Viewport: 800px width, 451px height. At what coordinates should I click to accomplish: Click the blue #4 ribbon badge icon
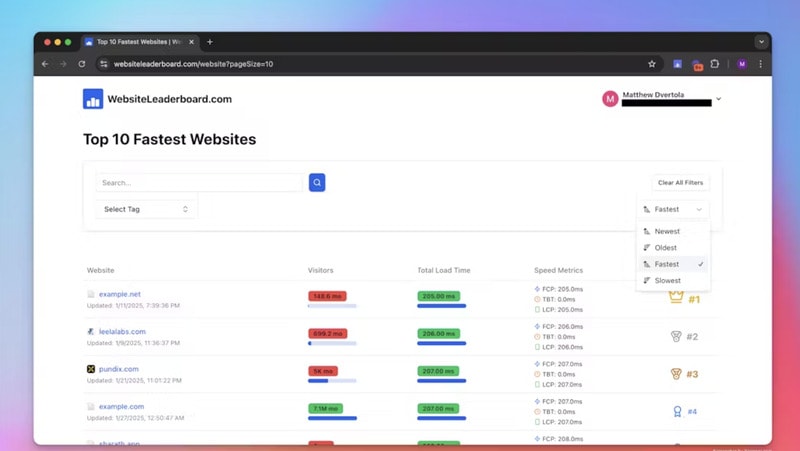pos(677,411)
